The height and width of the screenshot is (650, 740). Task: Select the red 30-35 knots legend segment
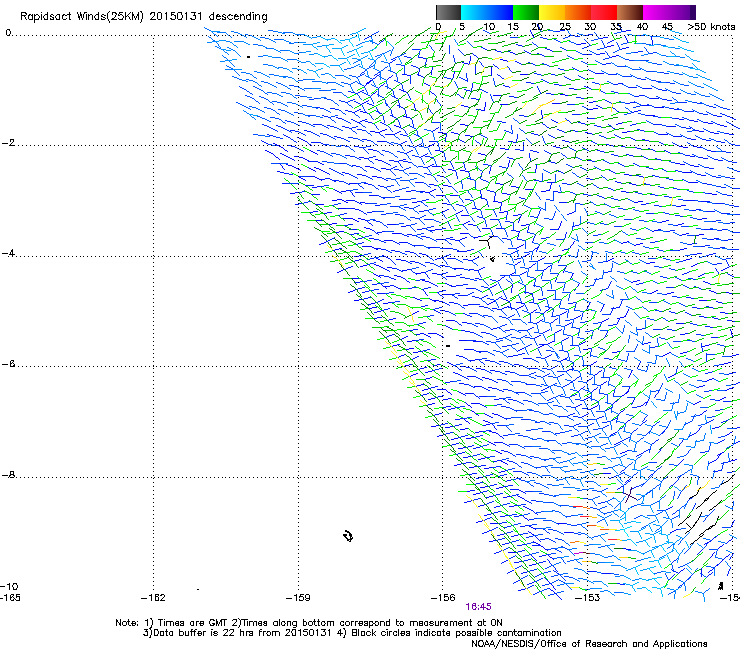coord(604,12)
